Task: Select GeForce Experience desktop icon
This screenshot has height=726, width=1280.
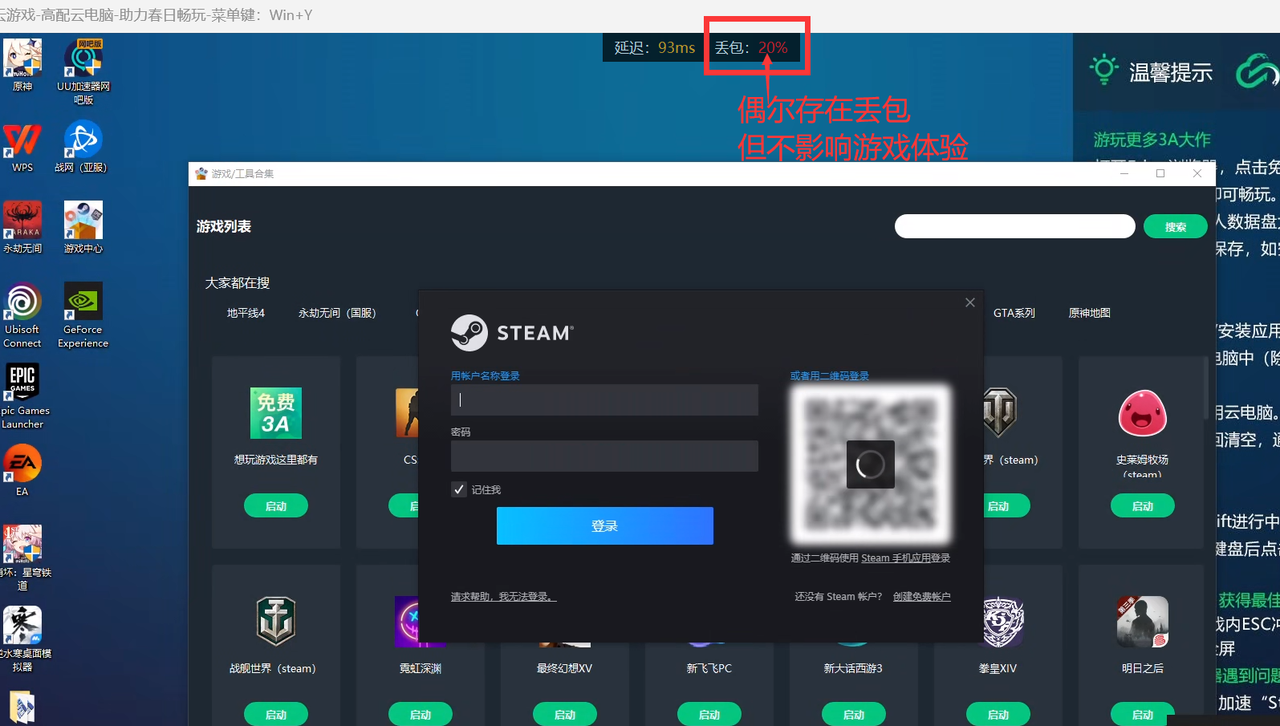Action: coord(83,315)
